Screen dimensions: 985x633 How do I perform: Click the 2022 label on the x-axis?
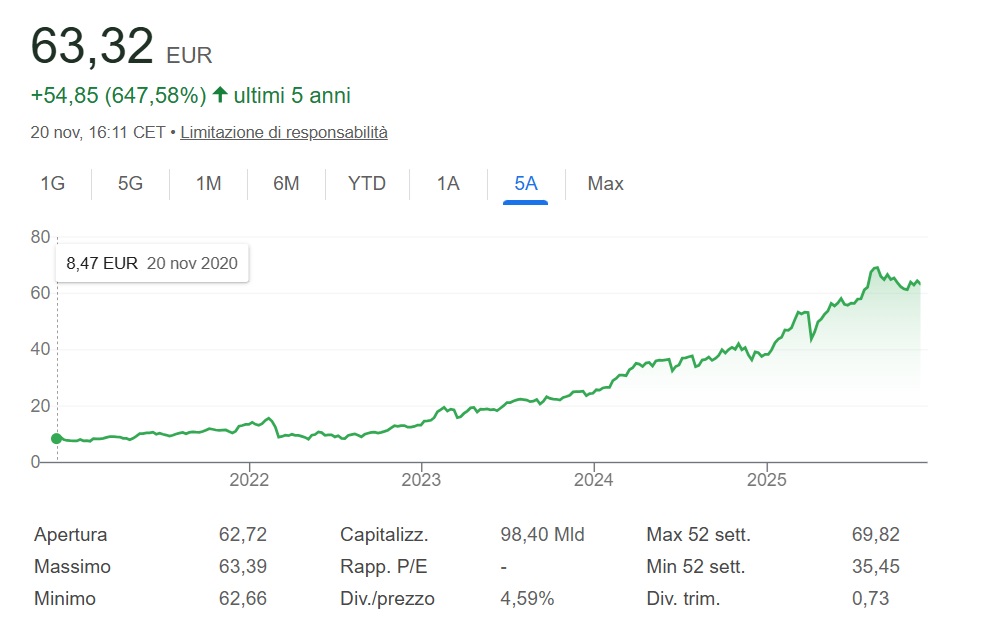click(249, 479)
